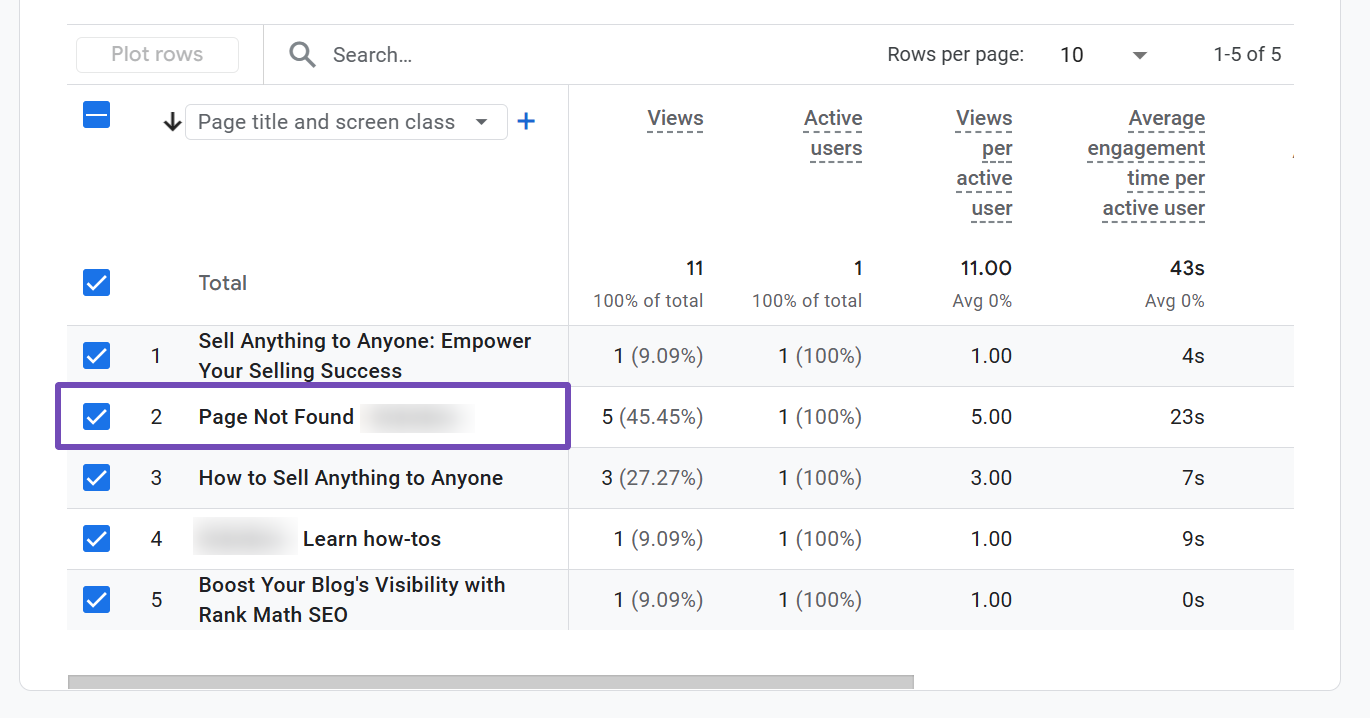Uncheck the Total row checkbox
The height and width of the screenshot is (718, 1370).
96,283
